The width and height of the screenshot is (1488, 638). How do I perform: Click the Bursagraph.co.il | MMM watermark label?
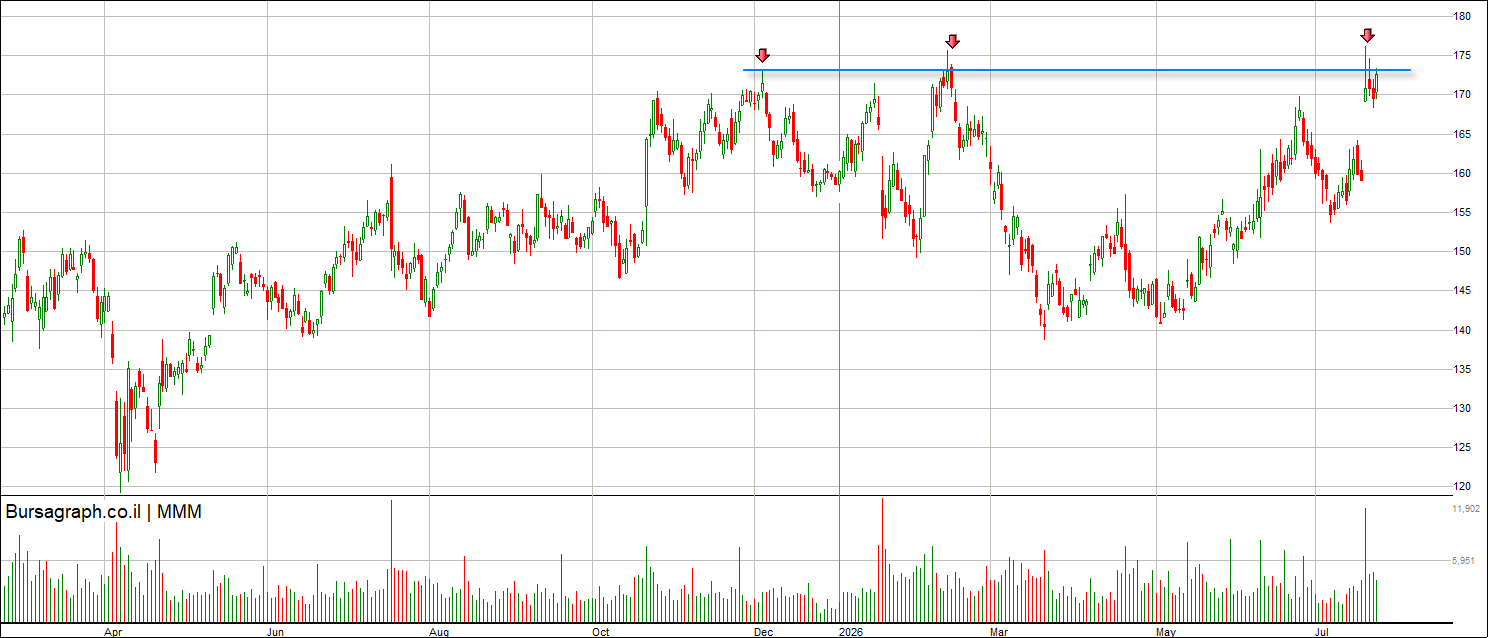(x=104, y=512)
